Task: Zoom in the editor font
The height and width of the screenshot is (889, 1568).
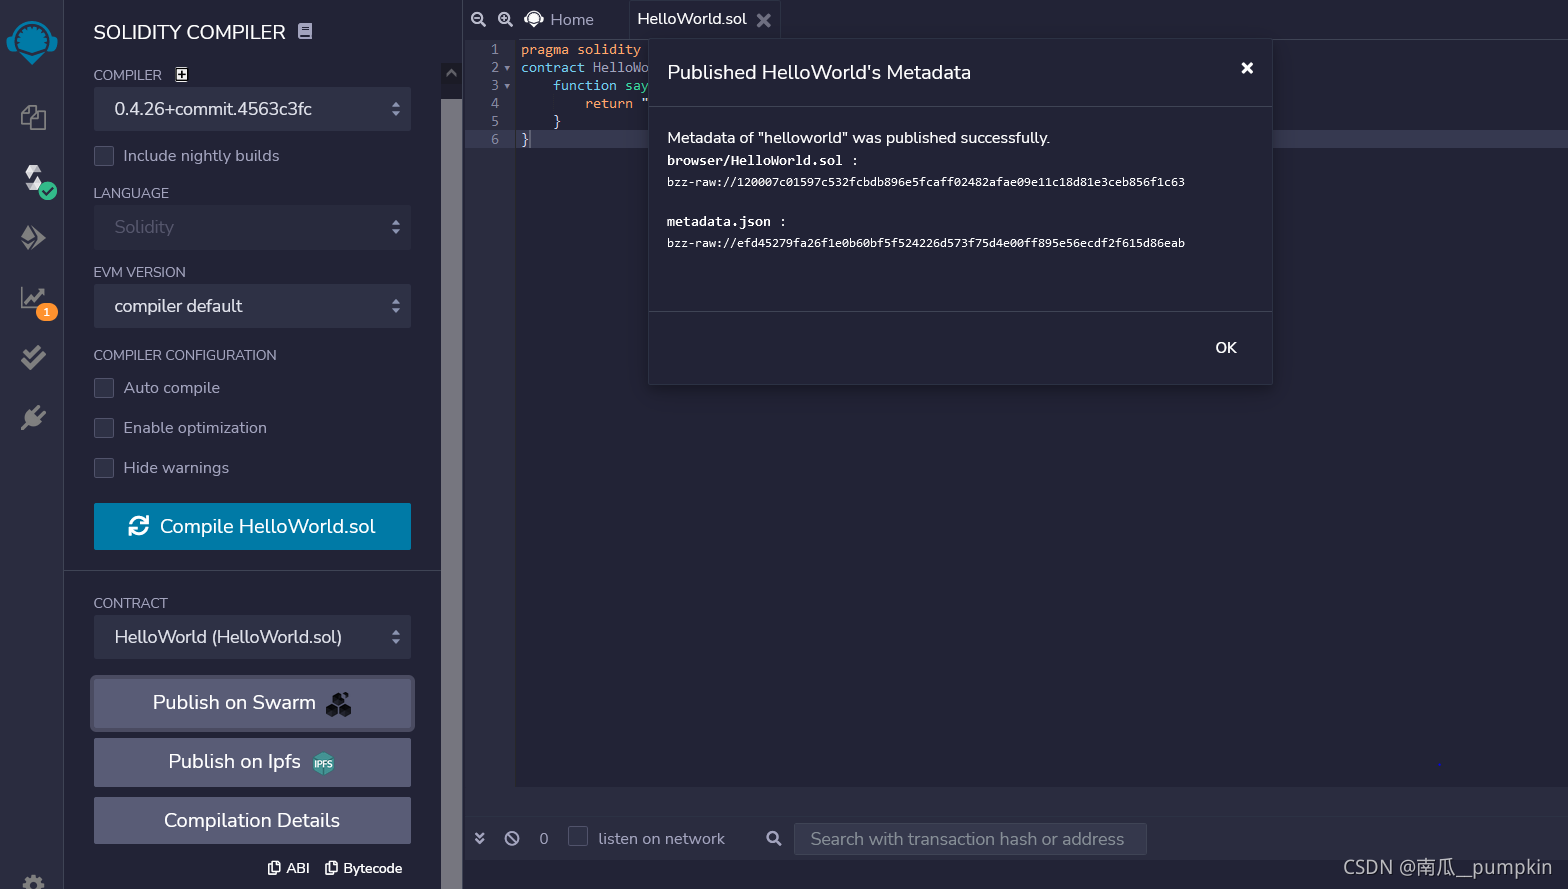Action: click(x=505, y=19)
